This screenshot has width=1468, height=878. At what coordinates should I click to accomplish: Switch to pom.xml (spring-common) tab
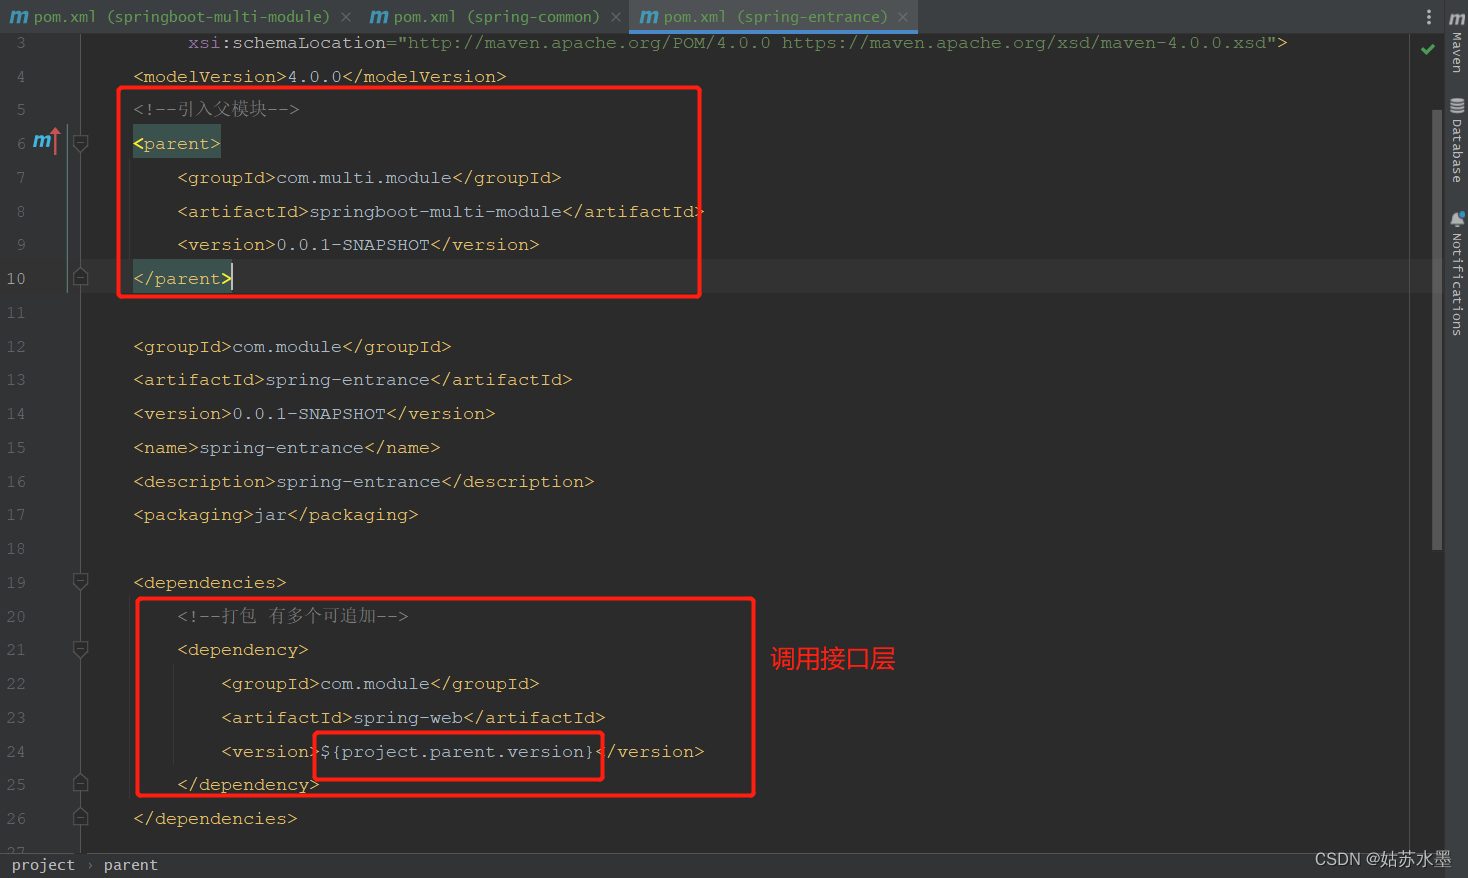[495, 17]
